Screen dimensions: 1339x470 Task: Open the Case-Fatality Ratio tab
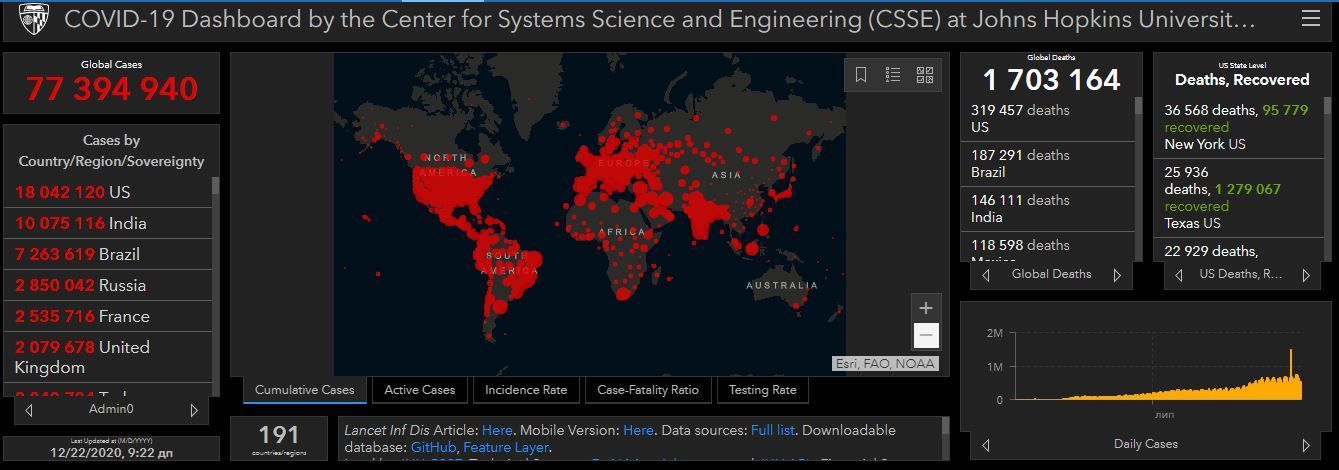click(x=648, y=390)
